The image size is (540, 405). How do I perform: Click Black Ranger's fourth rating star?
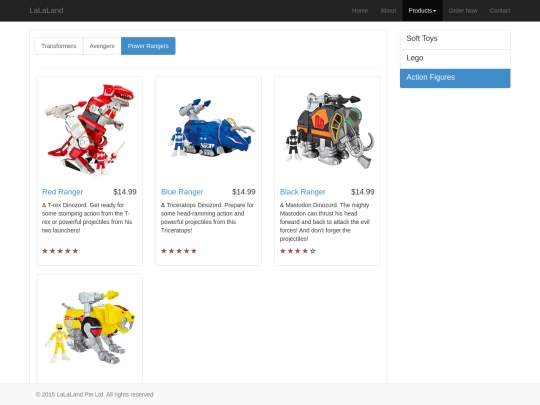click(305, 251)
